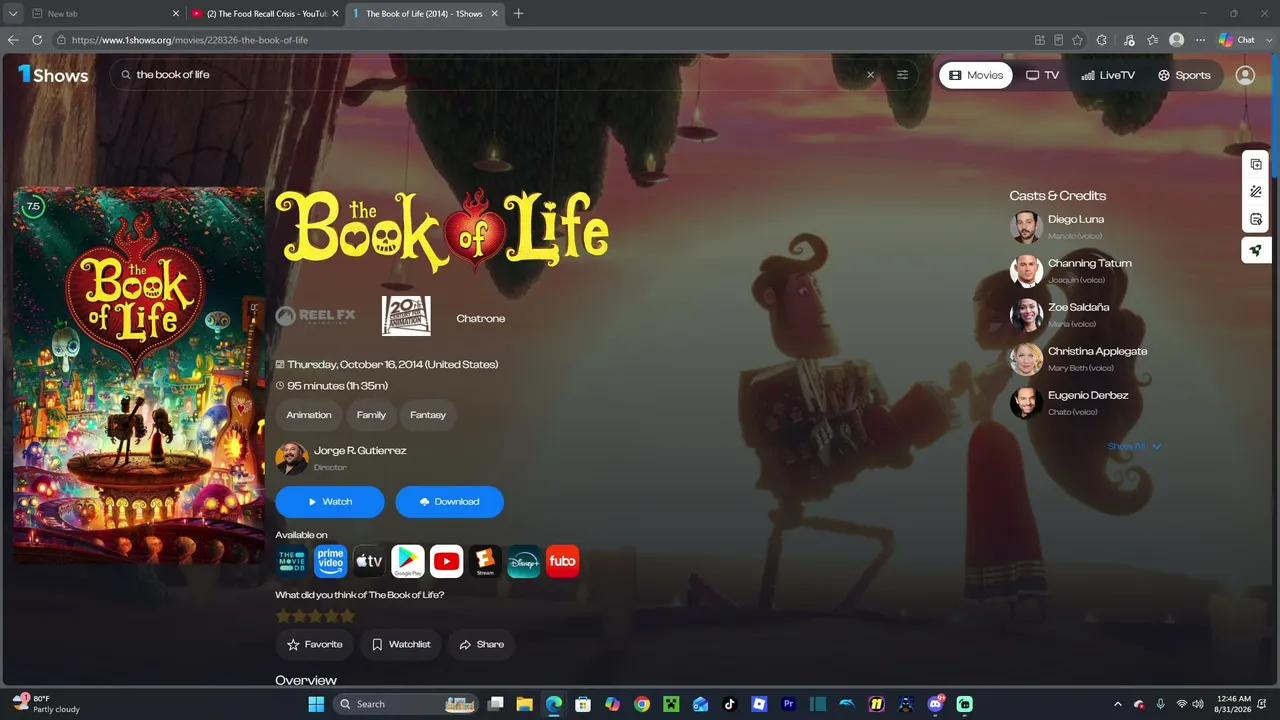Open Copilot Chat in the browser
The height and width of the screenshot is (720, 1280).
click(x=1237, y=40)
